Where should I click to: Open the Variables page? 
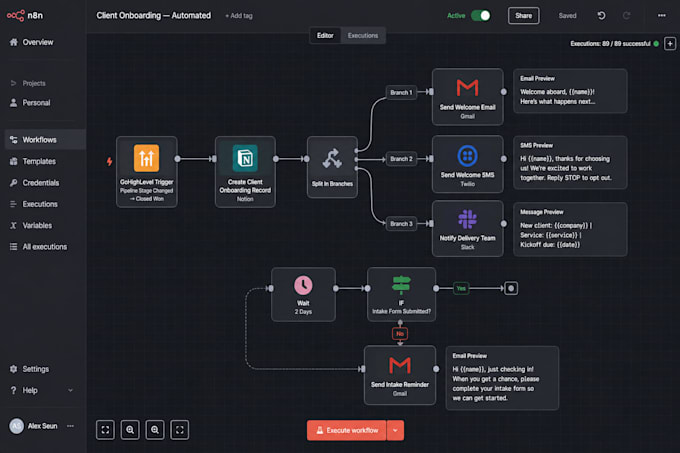tap(31, 225)
